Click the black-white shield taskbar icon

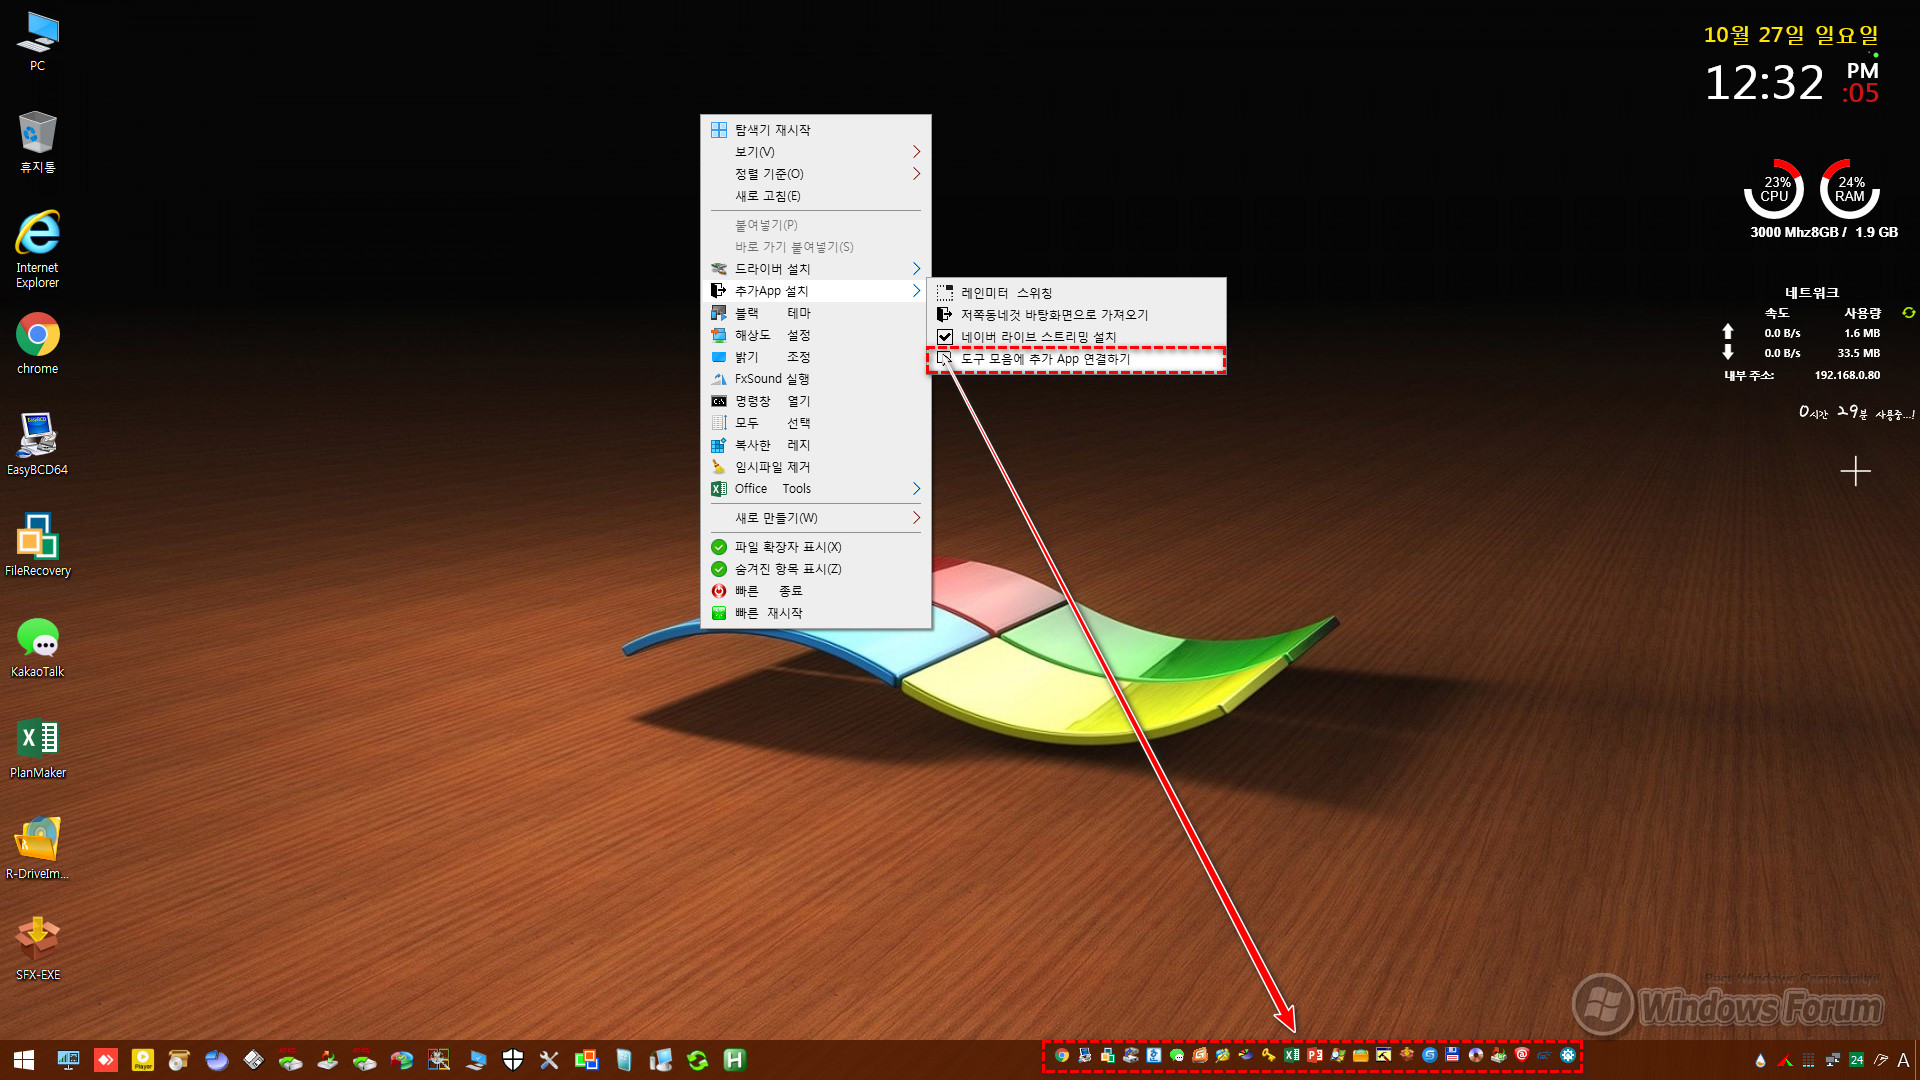click(513, 1060)
